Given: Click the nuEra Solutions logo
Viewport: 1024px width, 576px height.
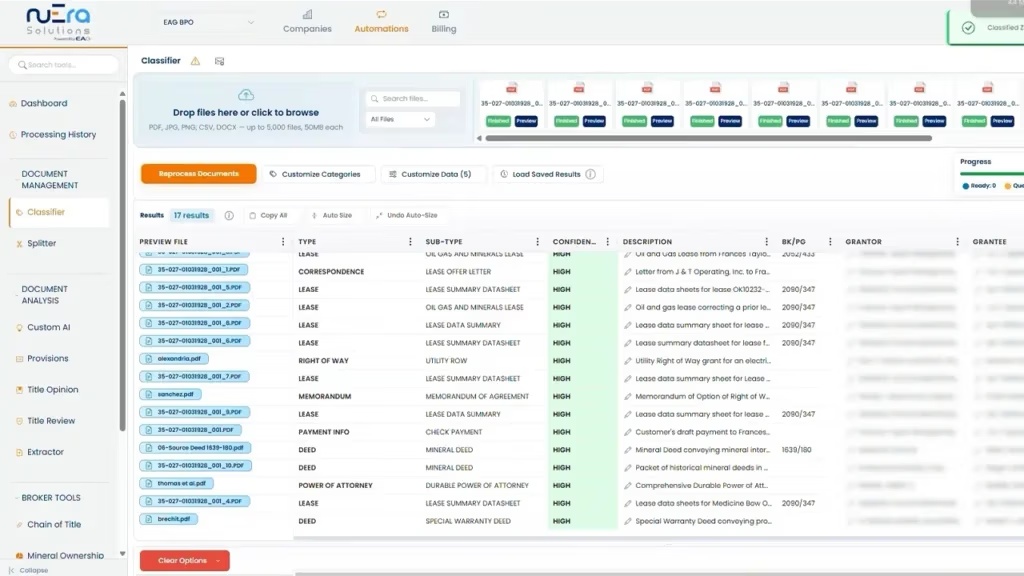Looking at the screenshot, I should pyautogui.click(x=58, y=24).
